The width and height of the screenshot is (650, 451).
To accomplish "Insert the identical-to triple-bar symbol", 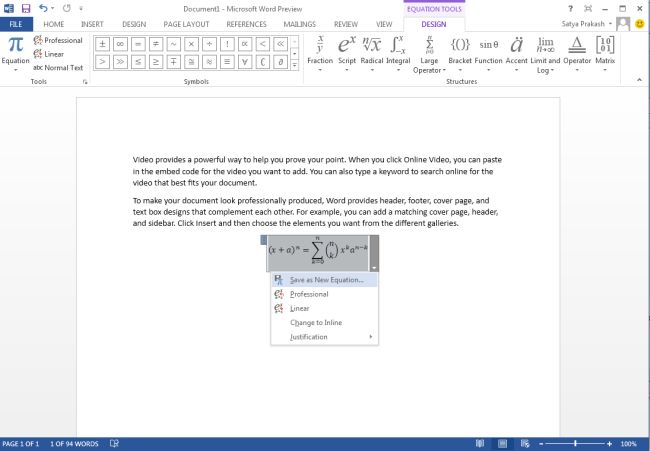I will (227, 62).
